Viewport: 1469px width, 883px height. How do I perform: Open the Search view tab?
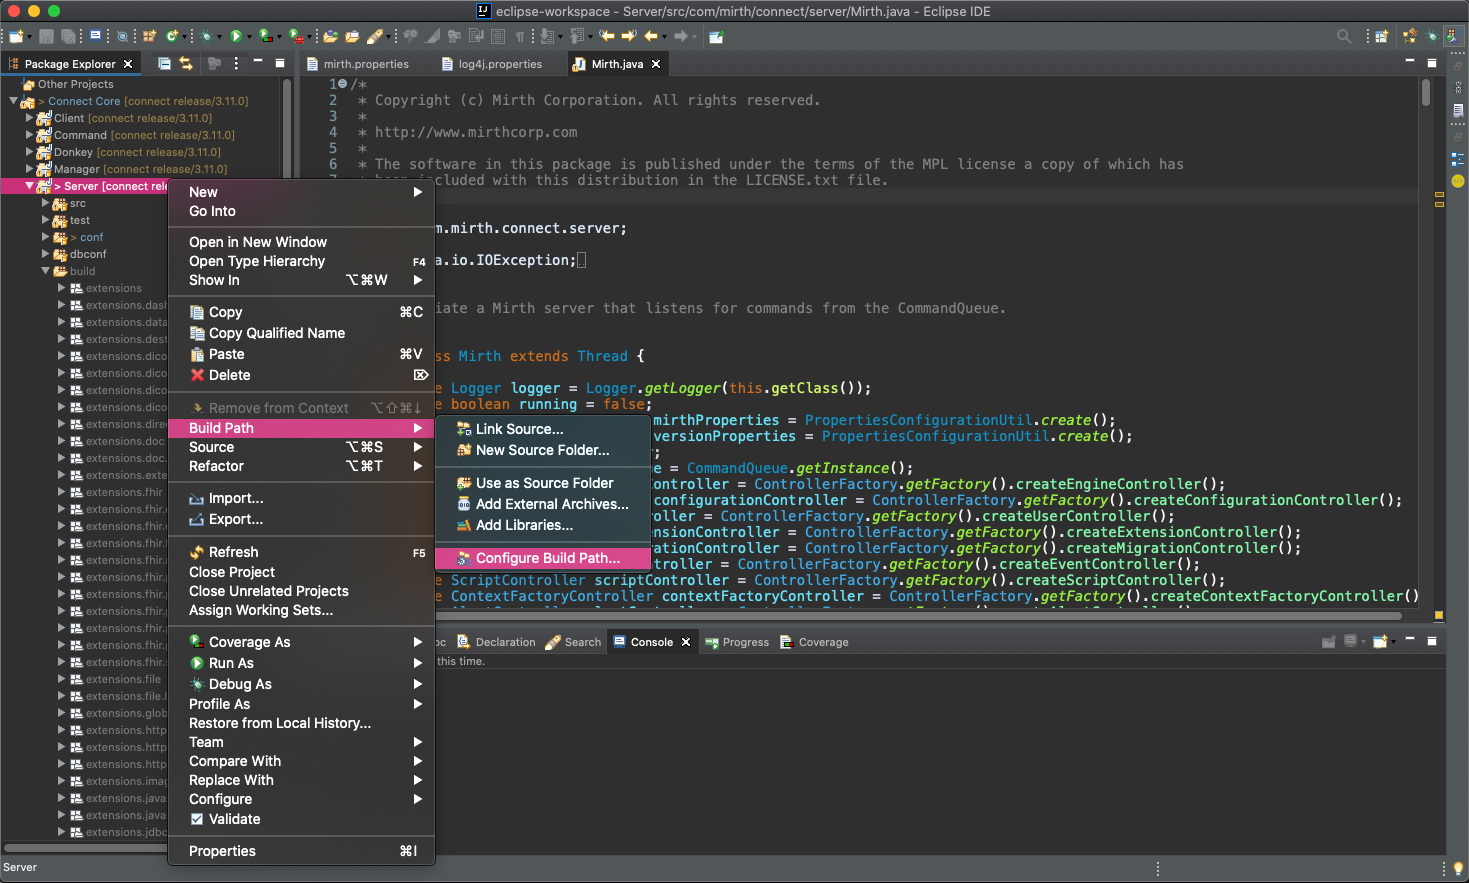[574, 642]
